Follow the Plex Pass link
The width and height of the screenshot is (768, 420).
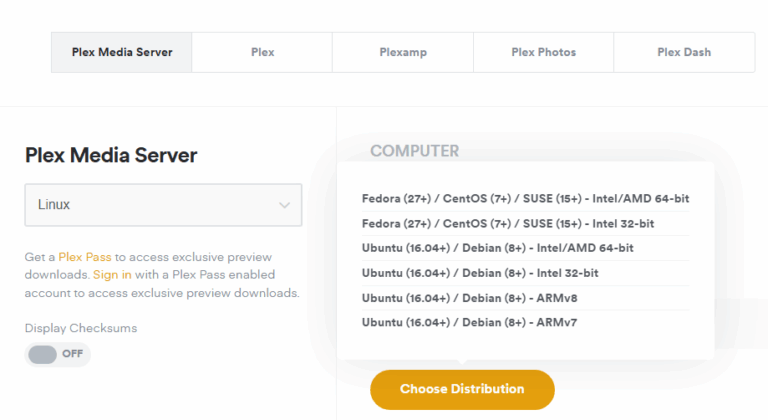(85, 257)
